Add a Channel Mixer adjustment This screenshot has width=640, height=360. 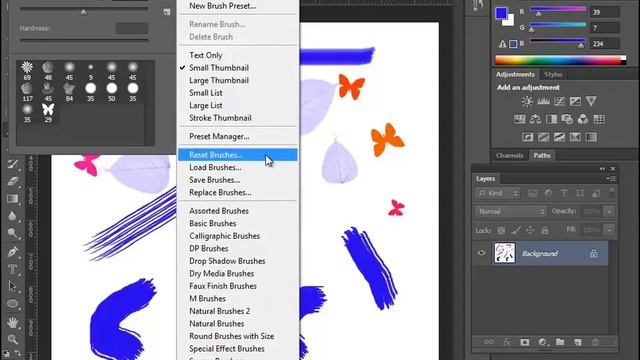[x=583, y=119]
